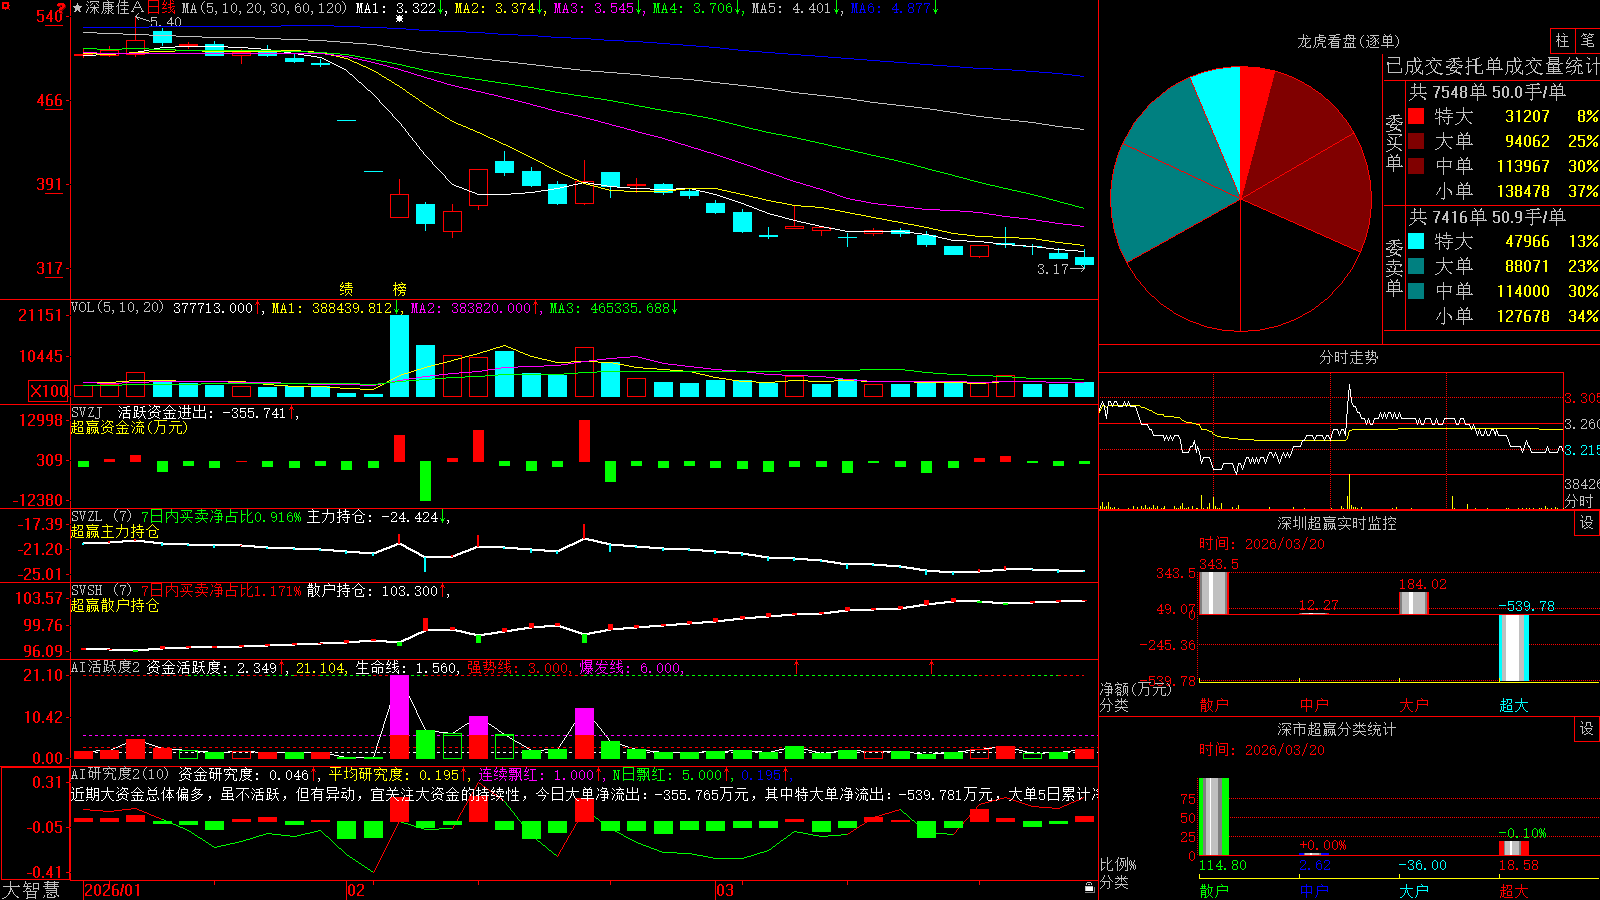This screenshot has height=900, width=1600.
Task: Click the tallest magenta bar in AI活跃度
Action: point(399,705)
